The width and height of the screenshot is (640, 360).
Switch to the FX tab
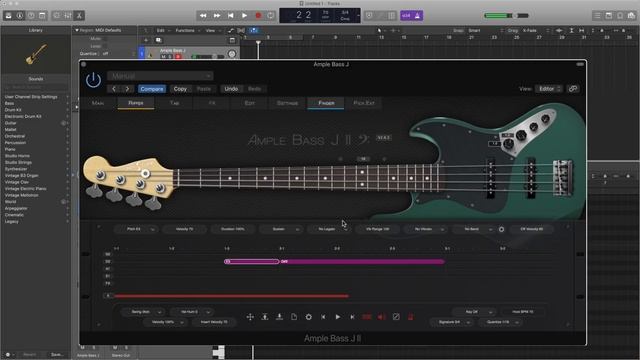tap(212, 103)
